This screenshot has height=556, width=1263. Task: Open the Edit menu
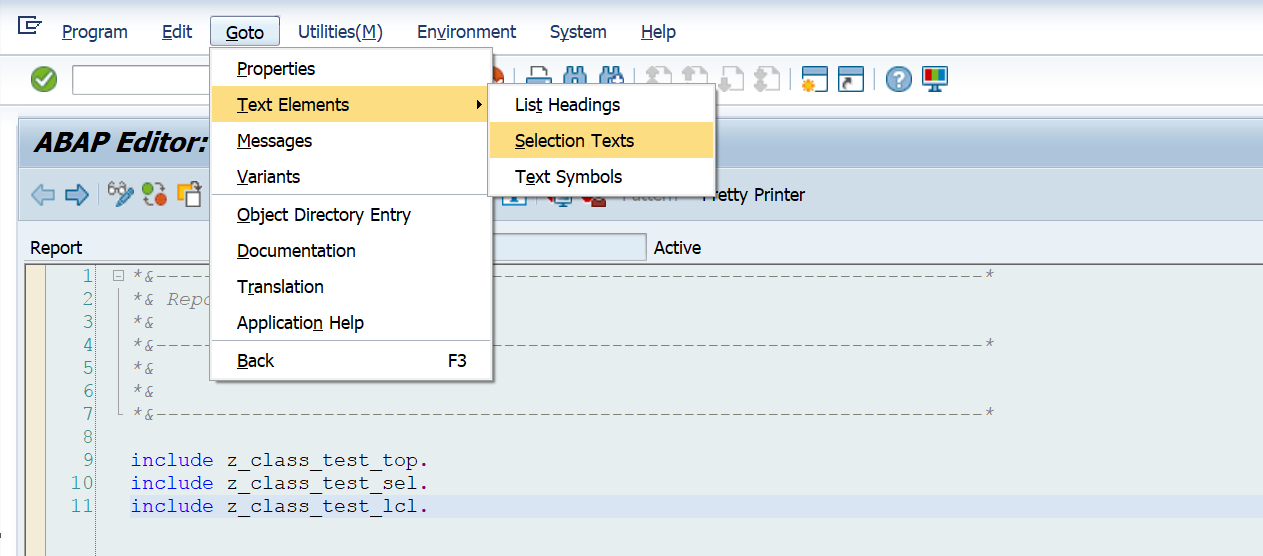click(x=177, y=32)
